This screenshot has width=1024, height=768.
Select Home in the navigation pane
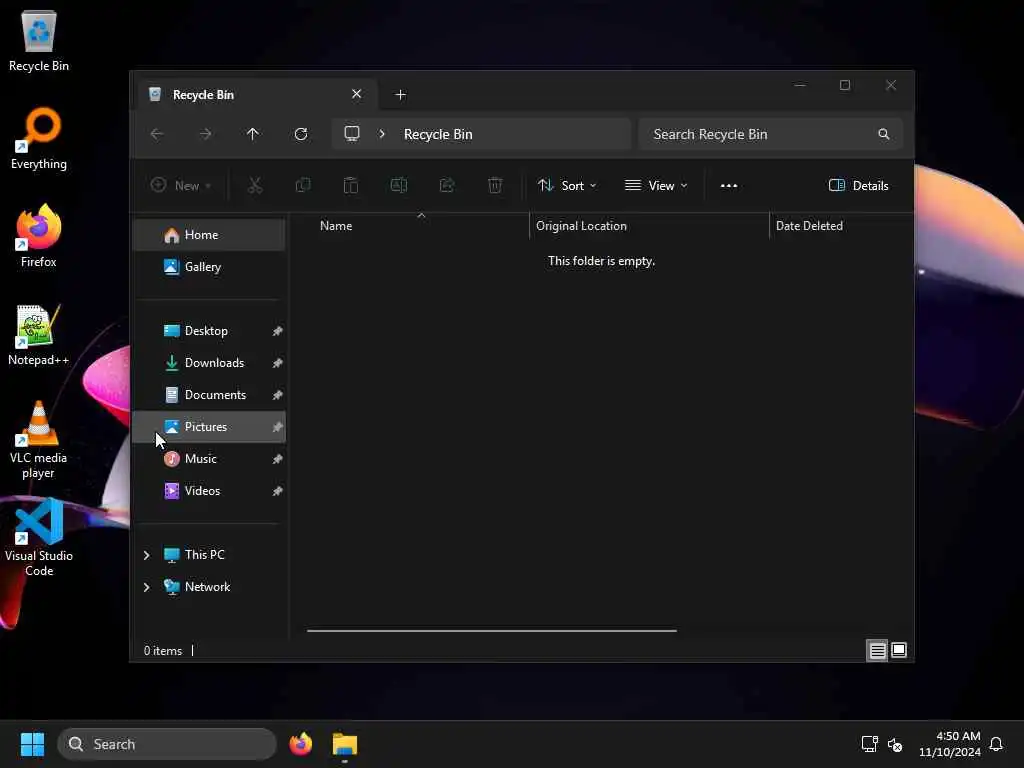(209, 234)
